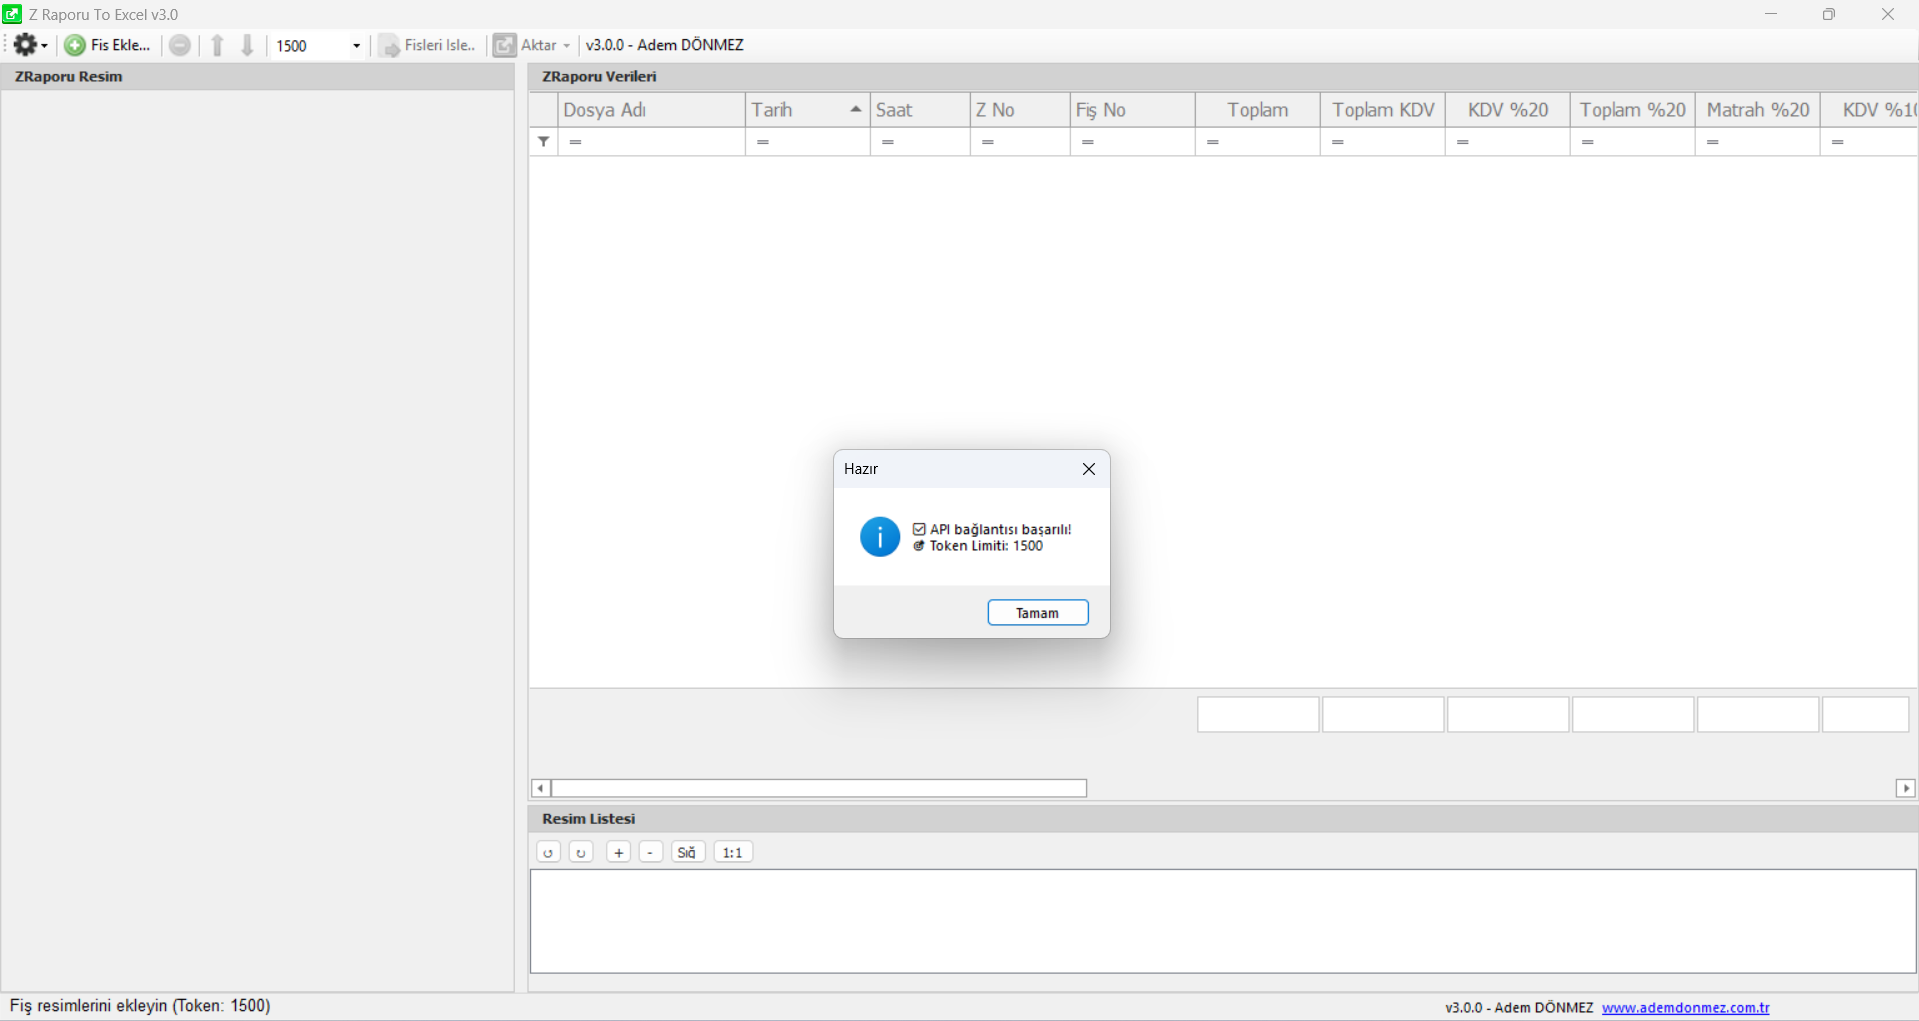Click the Tamam button in dialog

pyautogui.click(x=1037, y=613)
